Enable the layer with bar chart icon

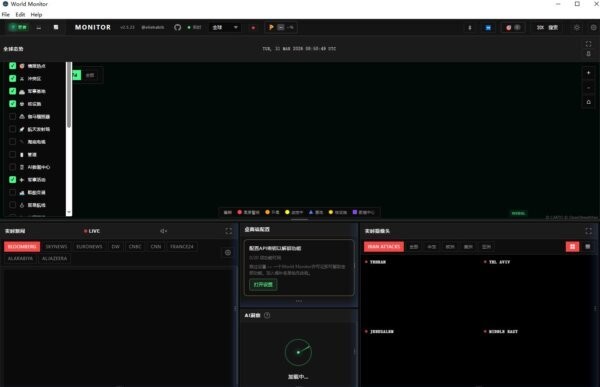point(13,192)
